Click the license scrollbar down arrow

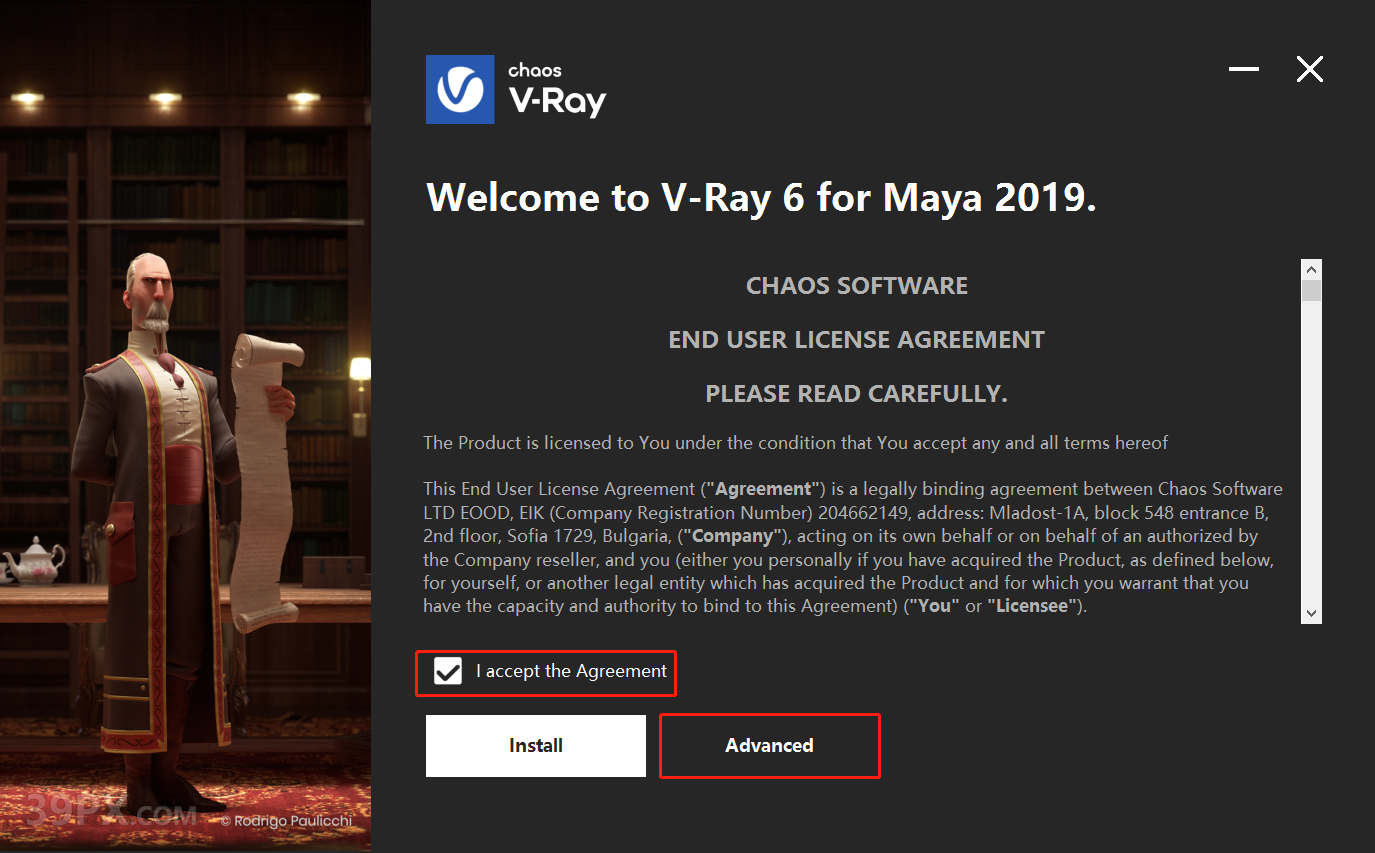(x=1311, y=613)
